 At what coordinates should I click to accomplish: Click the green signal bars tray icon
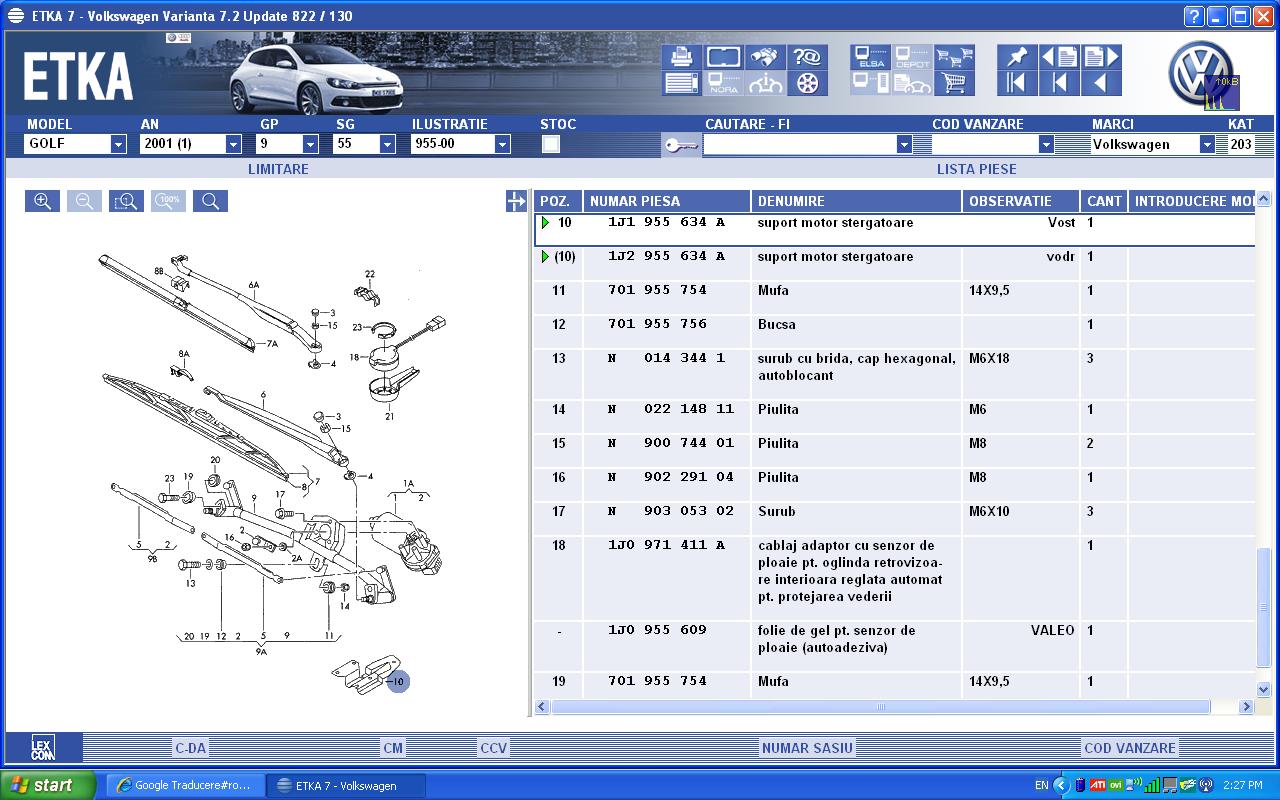click(1152, 785)
